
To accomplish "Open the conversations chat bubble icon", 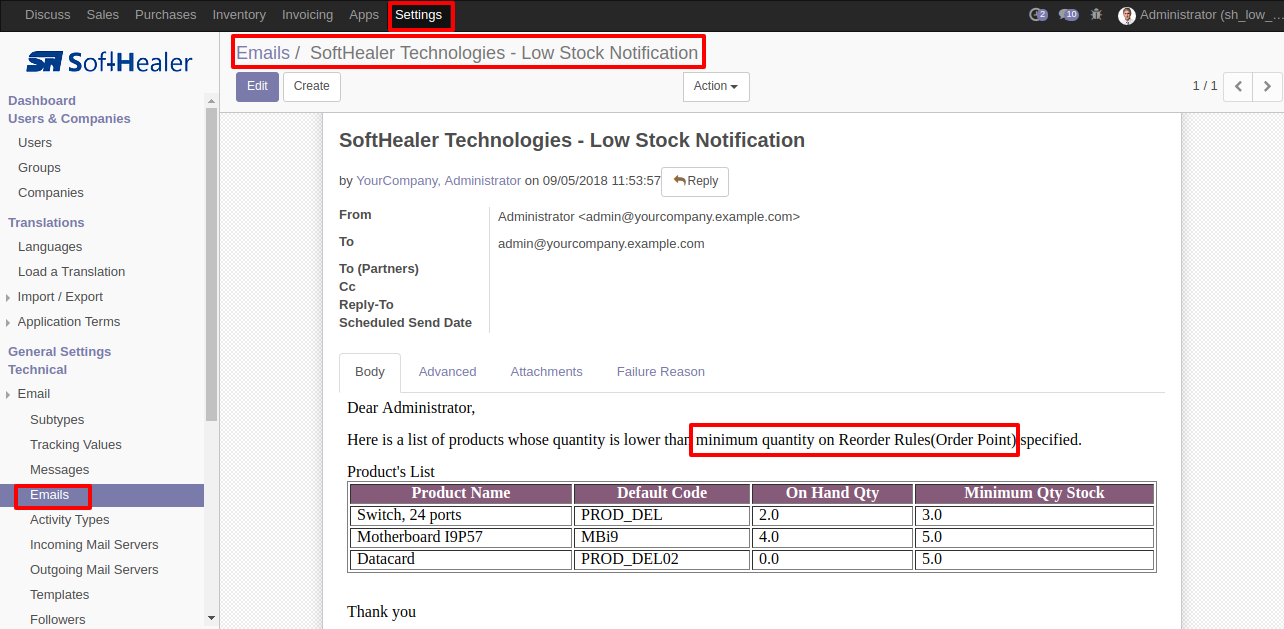I will (x=1068, y=15).
